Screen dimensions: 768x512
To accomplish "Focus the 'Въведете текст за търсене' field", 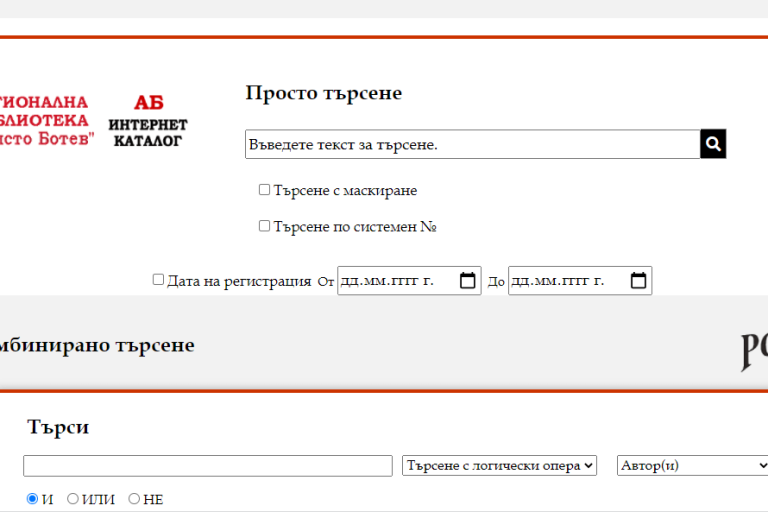I will click(472, 145).
